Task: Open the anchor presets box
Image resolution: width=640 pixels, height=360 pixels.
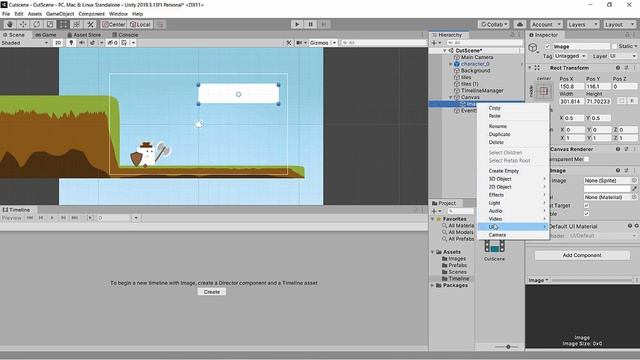Action: [543, 91]
